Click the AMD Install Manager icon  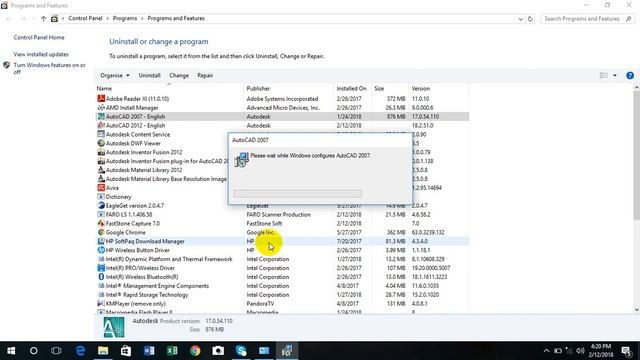click(101, 108)
